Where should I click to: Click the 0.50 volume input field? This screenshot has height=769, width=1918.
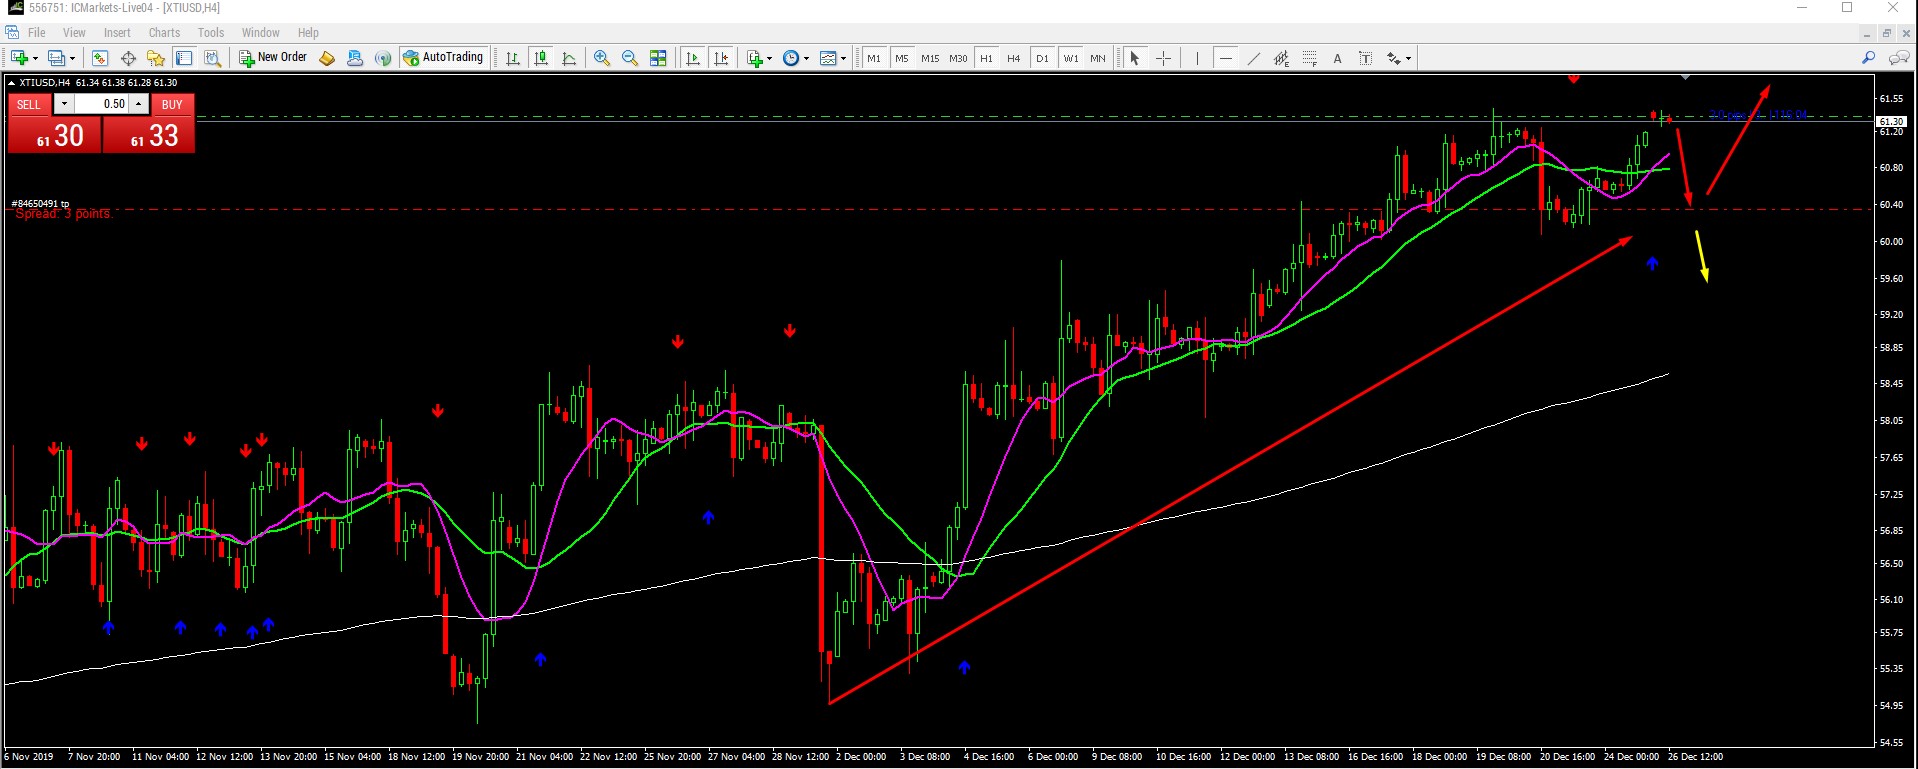pyautogui.click(x=102, y=104)
